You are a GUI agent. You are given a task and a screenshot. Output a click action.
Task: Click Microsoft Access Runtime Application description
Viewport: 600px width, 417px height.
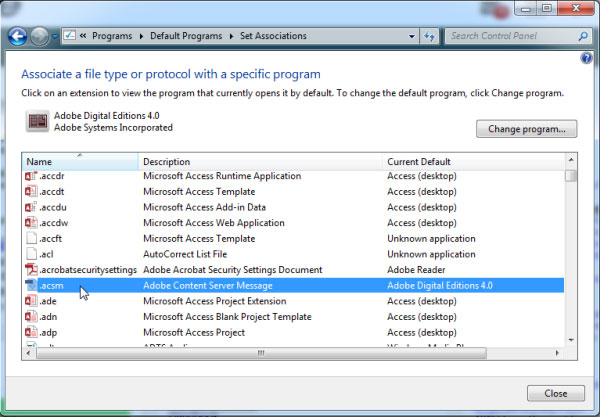click(222, 176)
